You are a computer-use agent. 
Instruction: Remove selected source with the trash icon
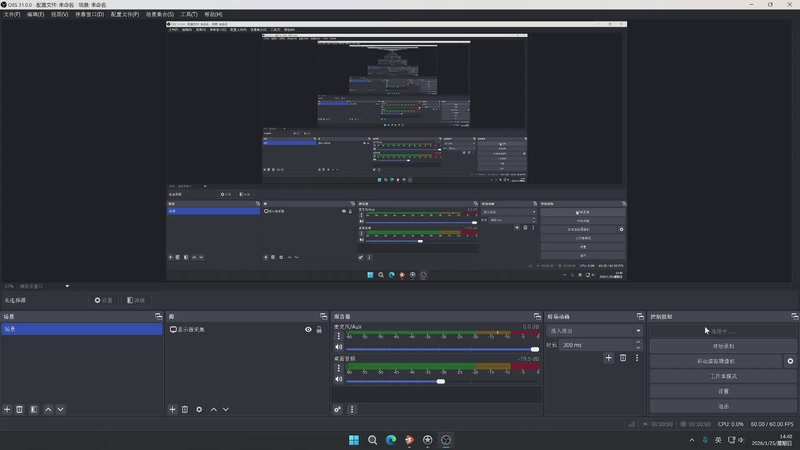pyautogui.click(x=185, y=409)
